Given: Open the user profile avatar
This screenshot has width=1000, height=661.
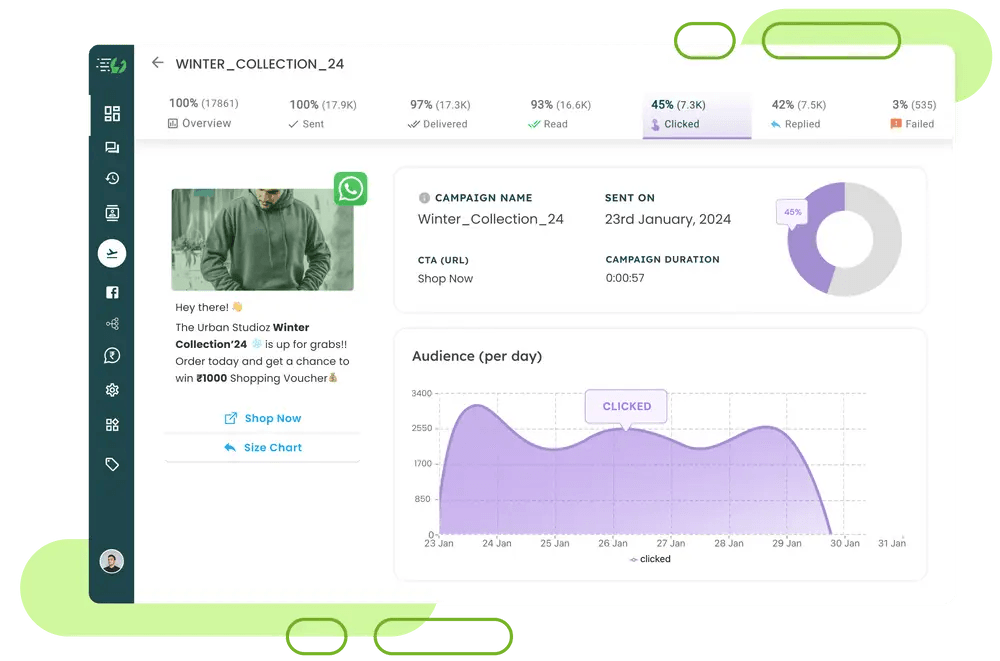Looking at the screenshot, I should [111, 561].
